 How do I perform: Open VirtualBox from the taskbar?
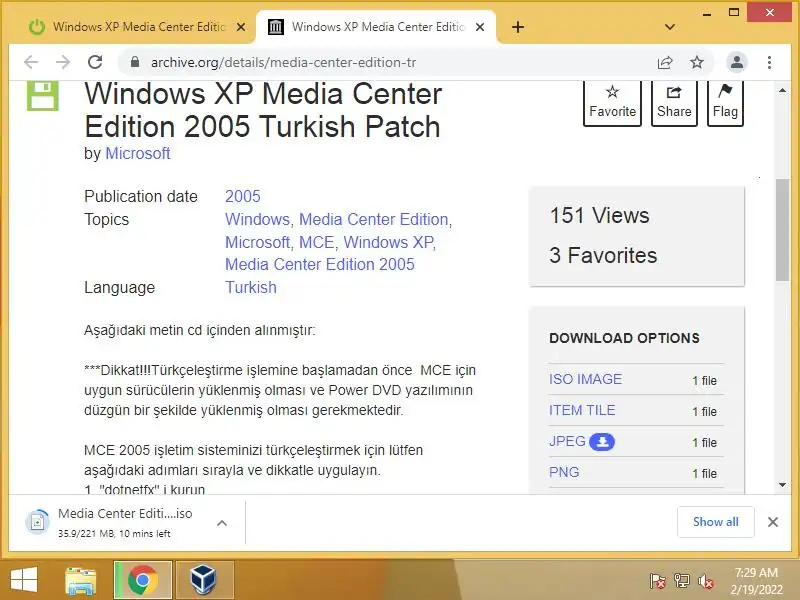pos(204,580)
